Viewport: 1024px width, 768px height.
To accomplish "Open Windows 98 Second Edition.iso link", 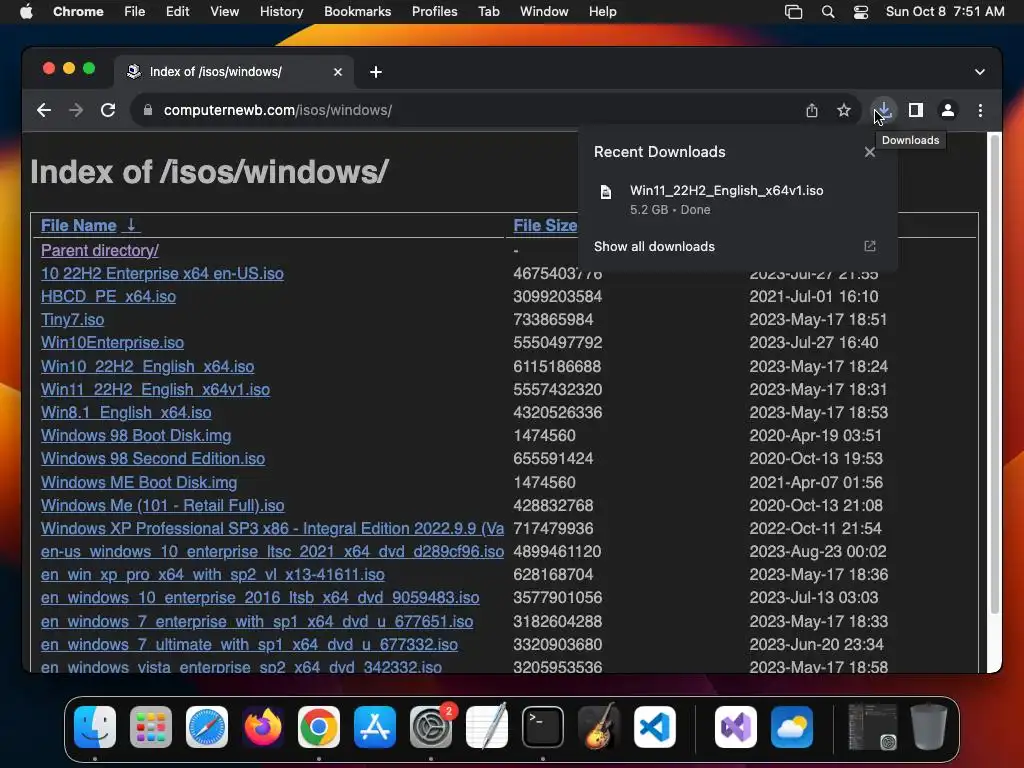I will 153,458.
